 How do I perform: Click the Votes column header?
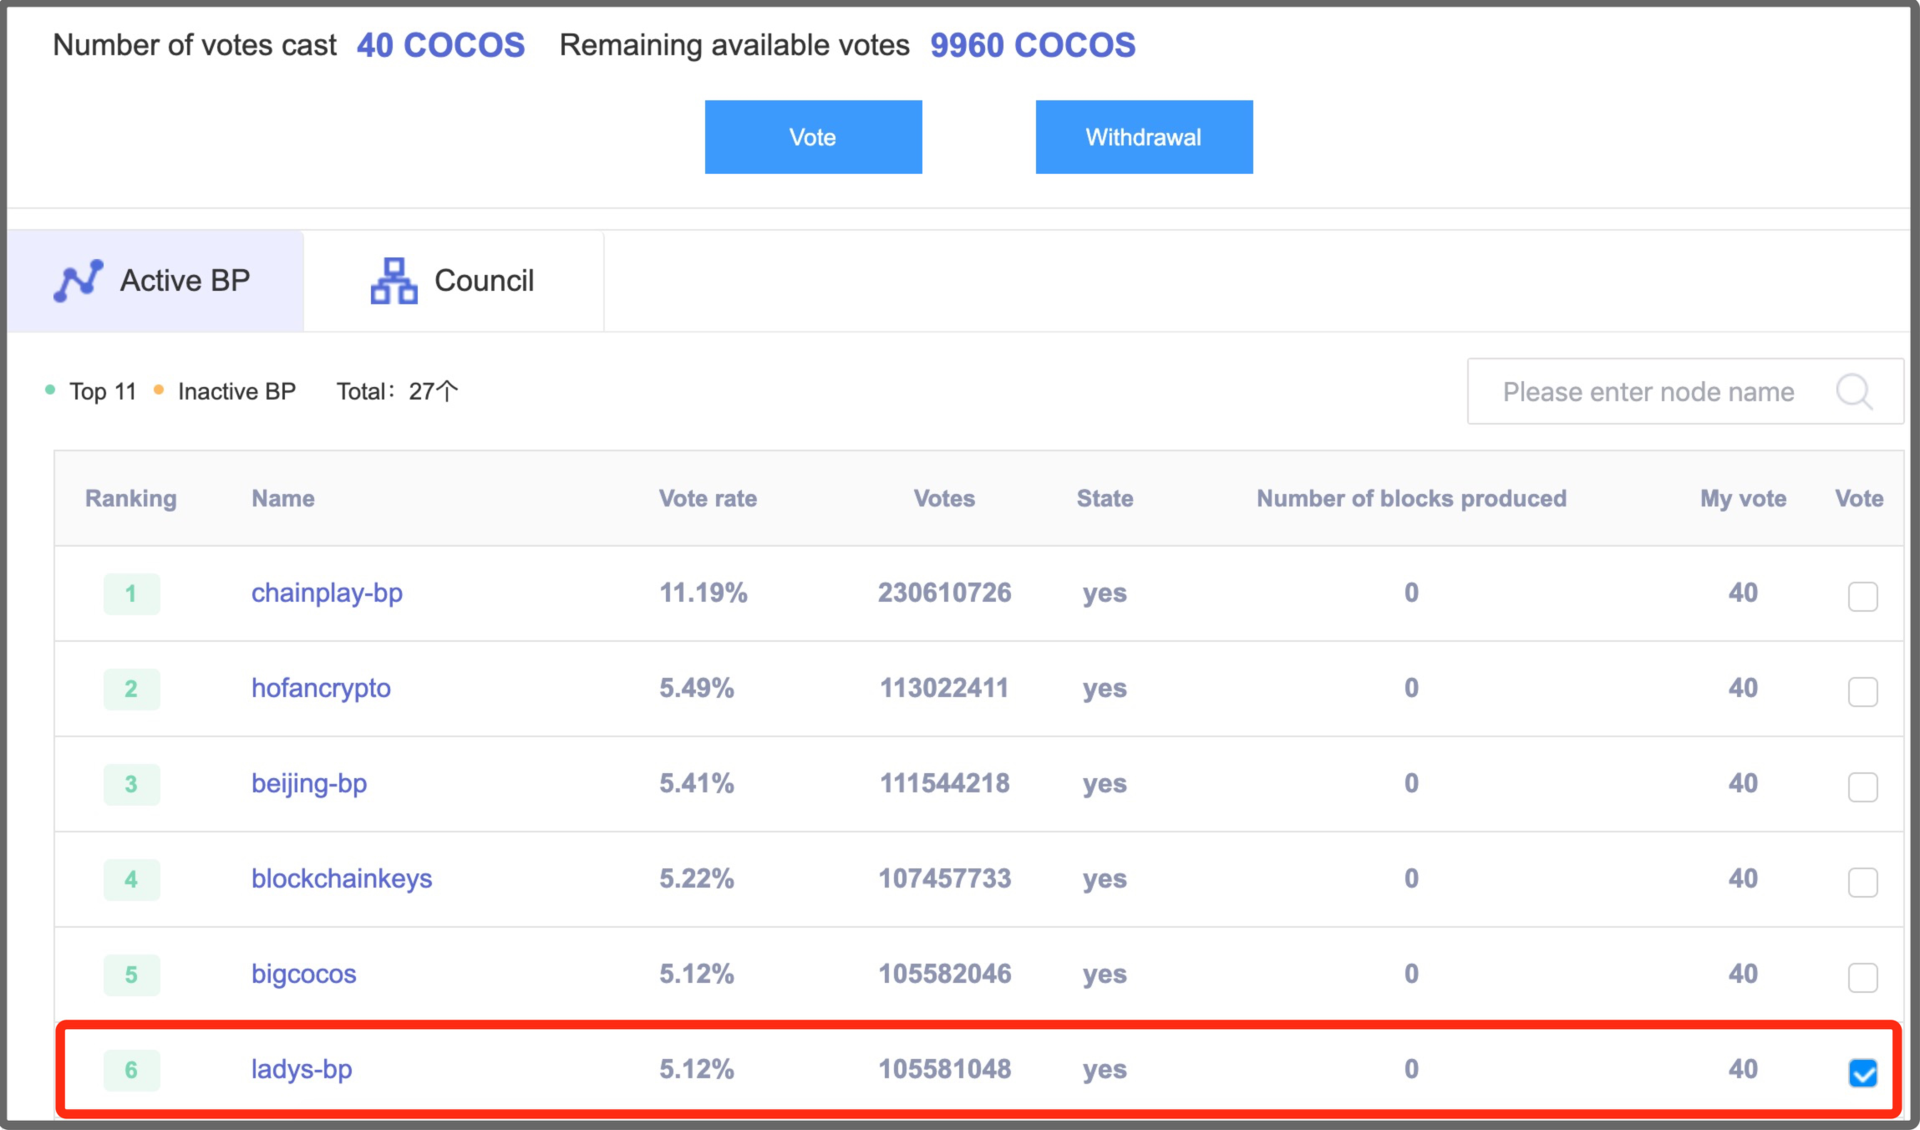click(943, 499)
